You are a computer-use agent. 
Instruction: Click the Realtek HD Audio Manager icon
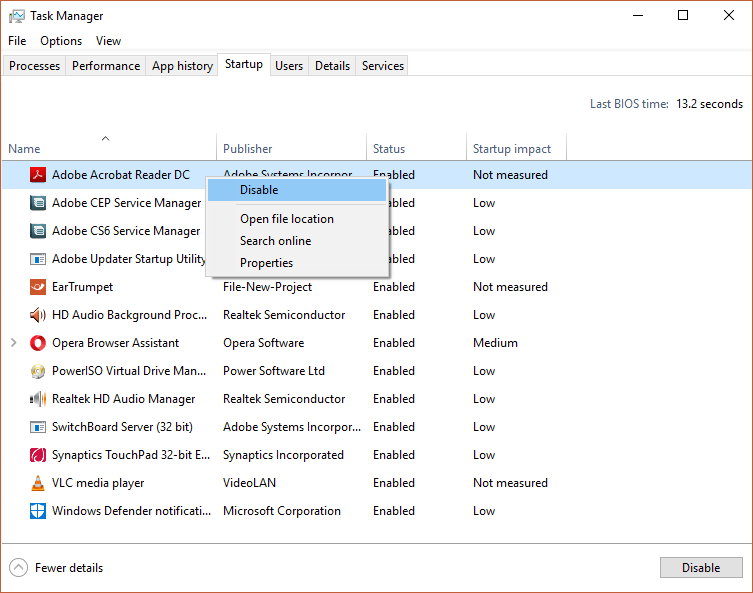pos(38,399)
